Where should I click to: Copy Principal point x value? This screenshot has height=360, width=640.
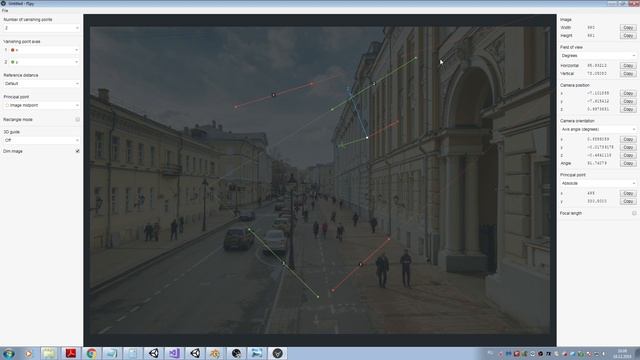(x=628, y=193)
